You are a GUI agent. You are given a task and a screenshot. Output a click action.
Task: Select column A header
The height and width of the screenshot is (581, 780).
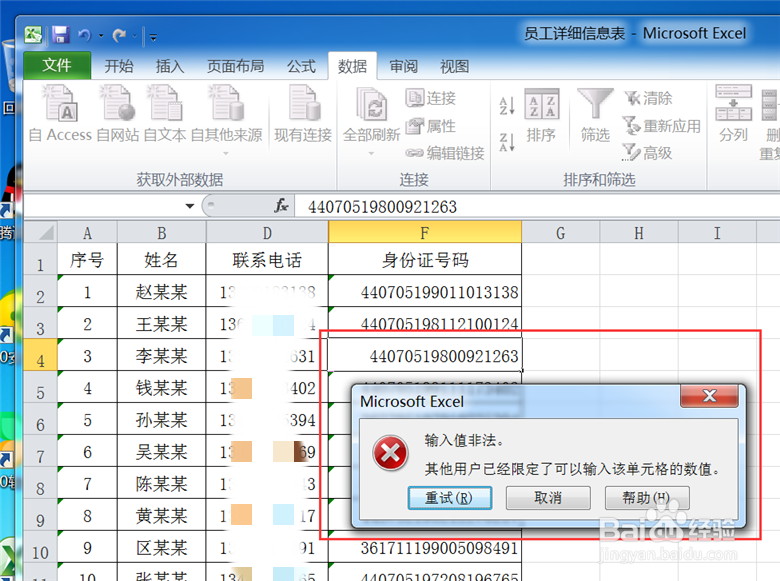click(x=87, y=233)
